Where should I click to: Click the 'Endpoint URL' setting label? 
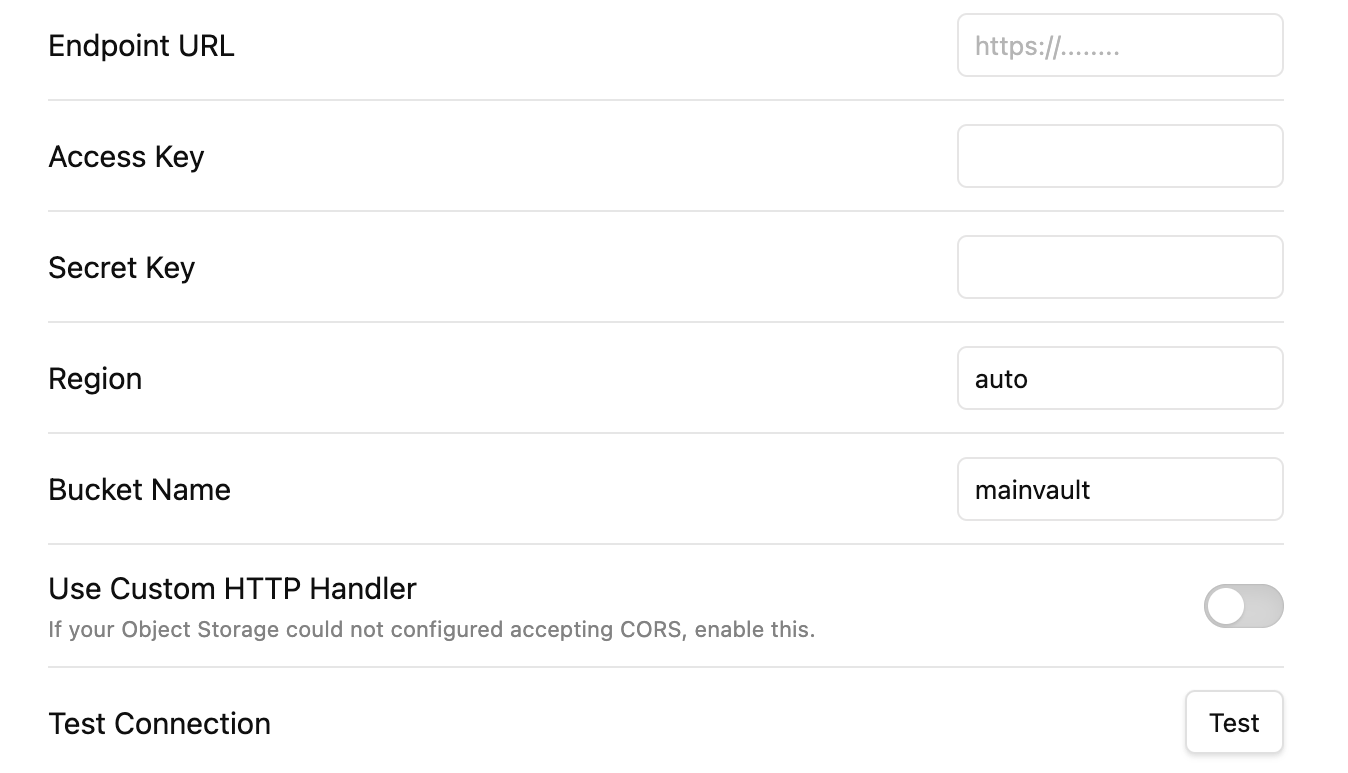141,46
